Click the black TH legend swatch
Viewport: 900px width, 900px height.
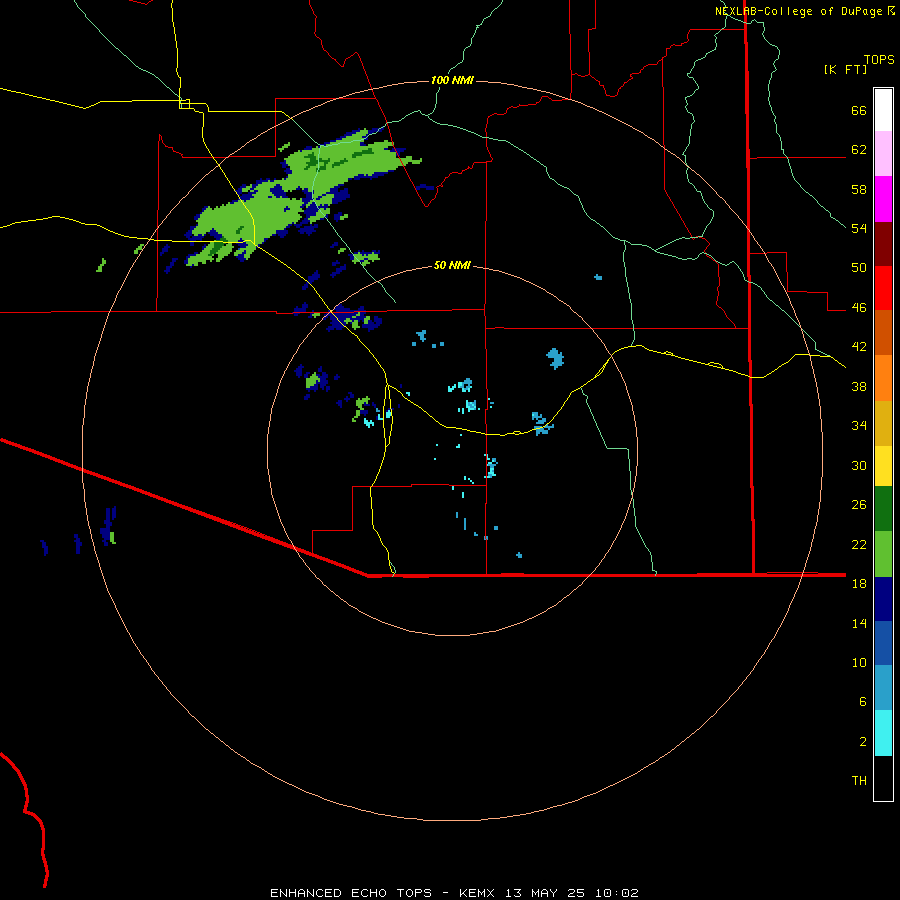883,778
